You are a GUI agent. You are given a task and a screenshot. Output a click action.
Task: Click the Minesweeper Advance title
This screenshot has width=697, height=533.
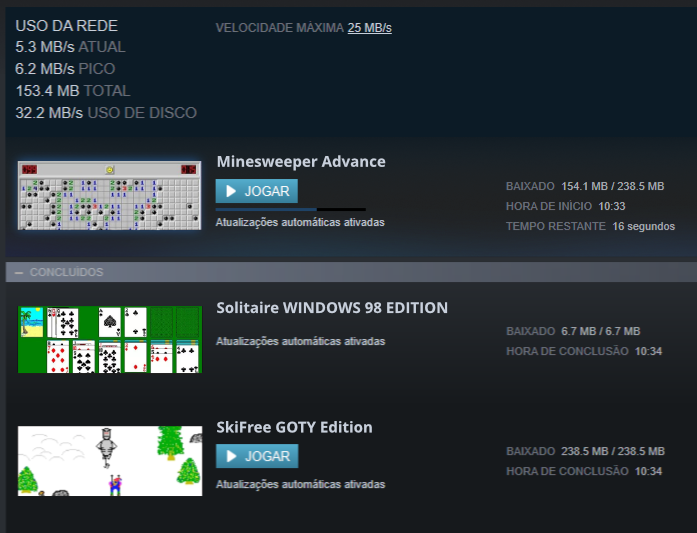click(301, 161)
